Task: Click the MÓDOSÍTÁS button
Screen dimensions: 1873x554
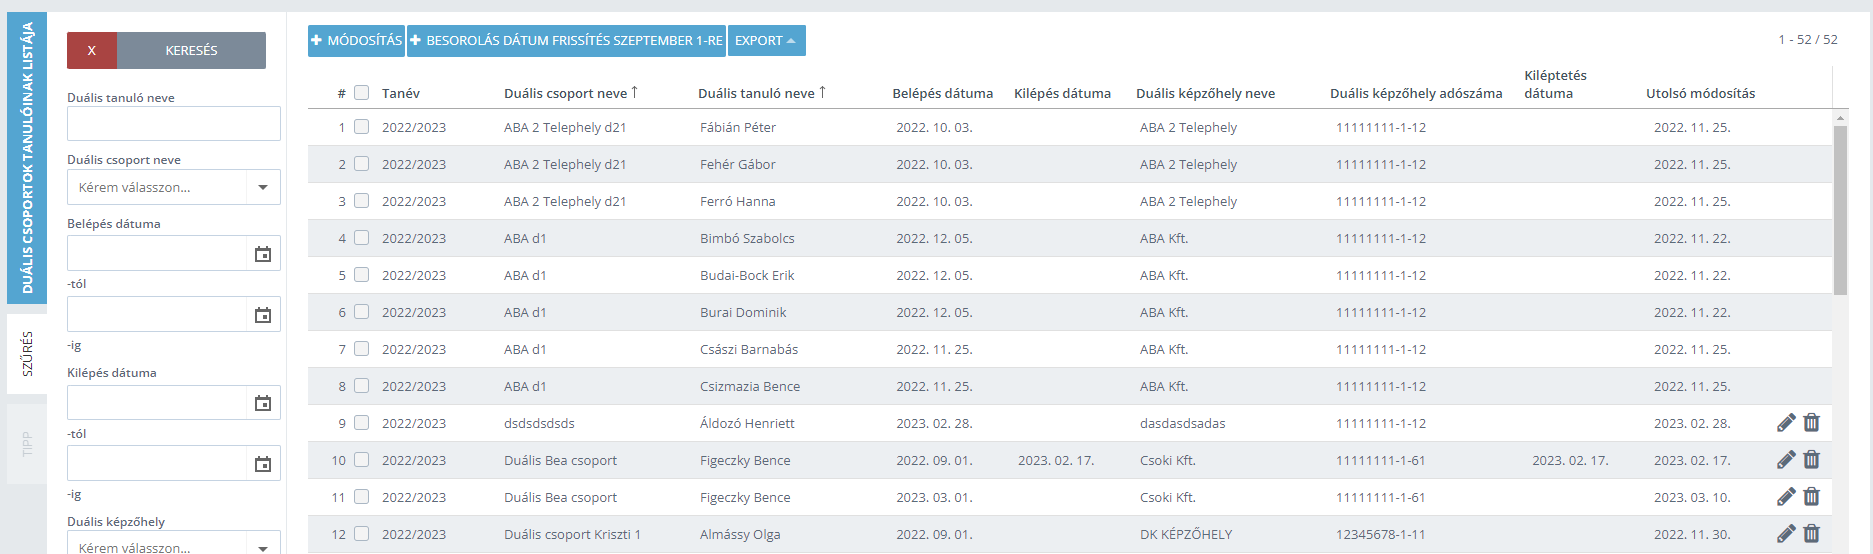Action: [356, 41]
